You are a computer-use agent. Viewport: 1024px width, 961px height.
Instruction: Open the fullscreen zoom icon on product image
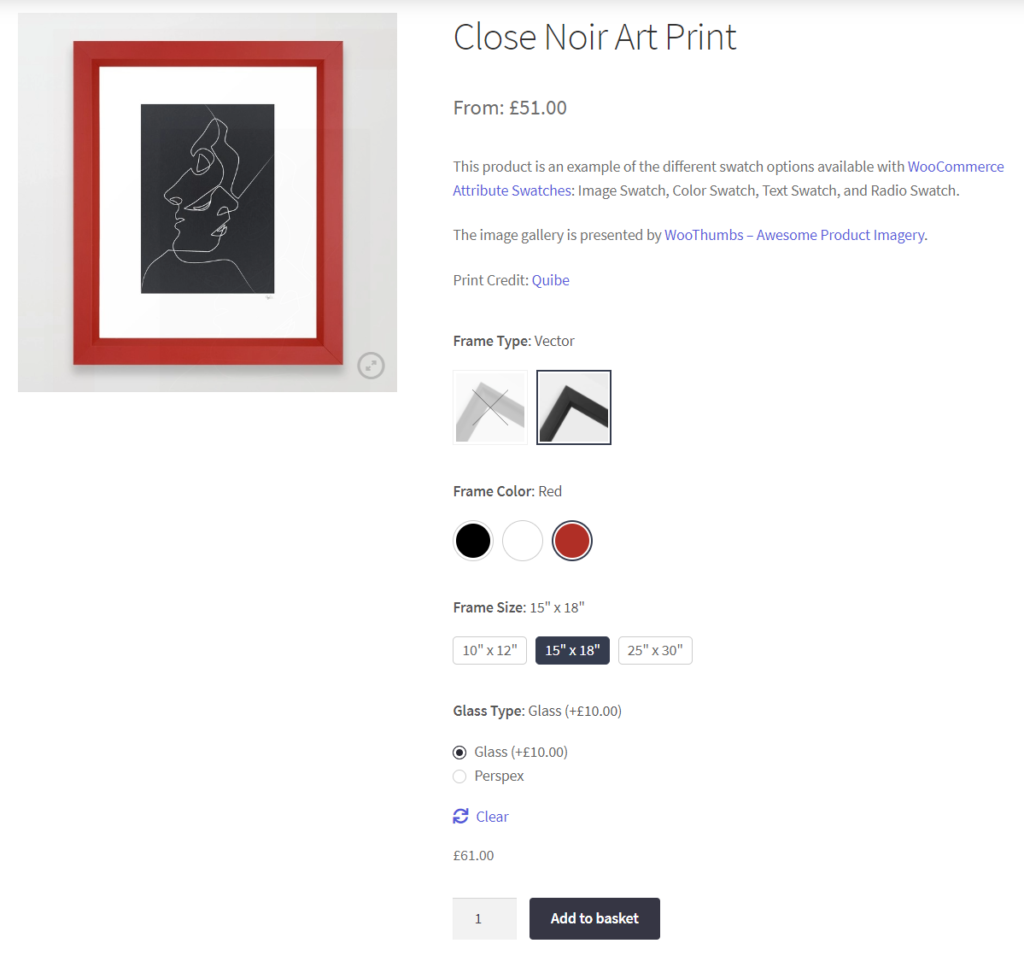click(371, 366)
